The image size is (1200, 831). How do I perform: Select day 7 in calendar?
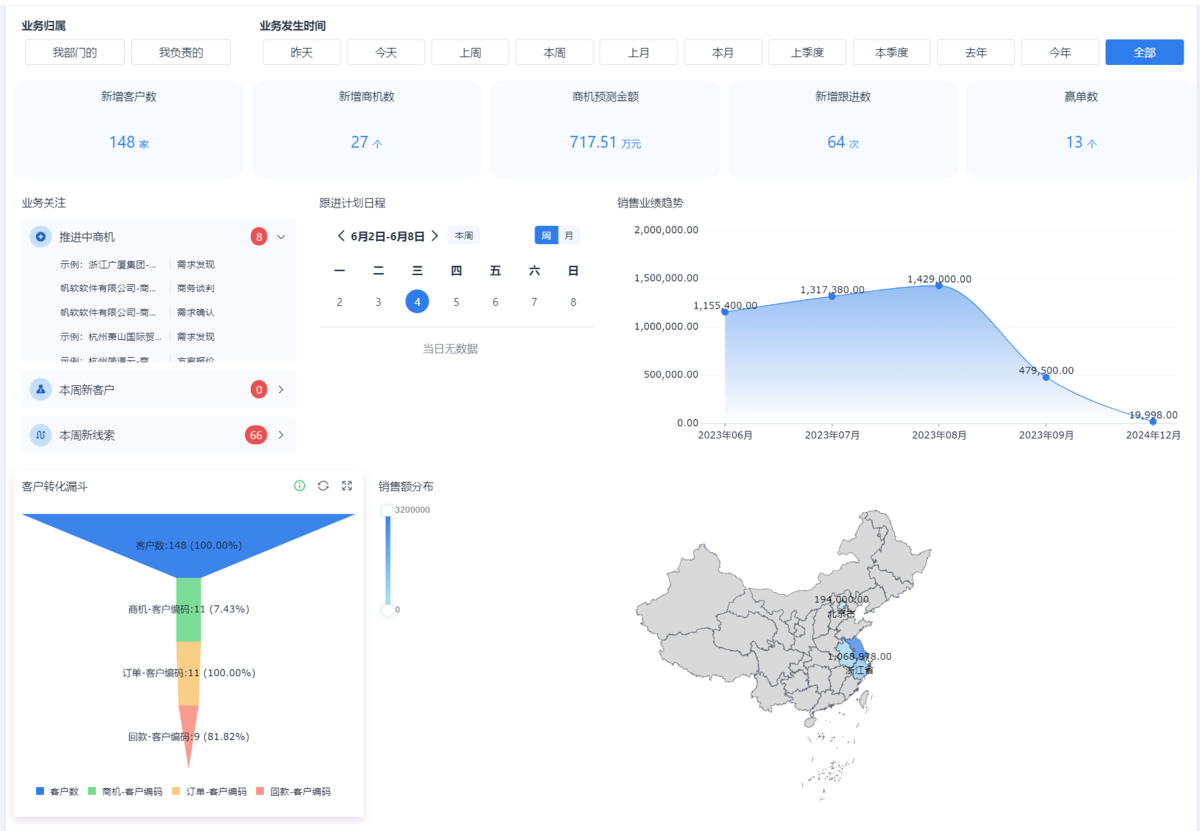pyautogui.click(x=534, y=302)
